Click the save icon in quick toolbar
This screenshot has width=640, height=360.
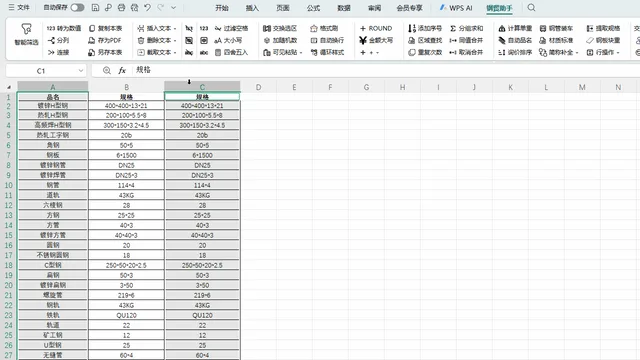pyautogui.click(x=95, y=7)
